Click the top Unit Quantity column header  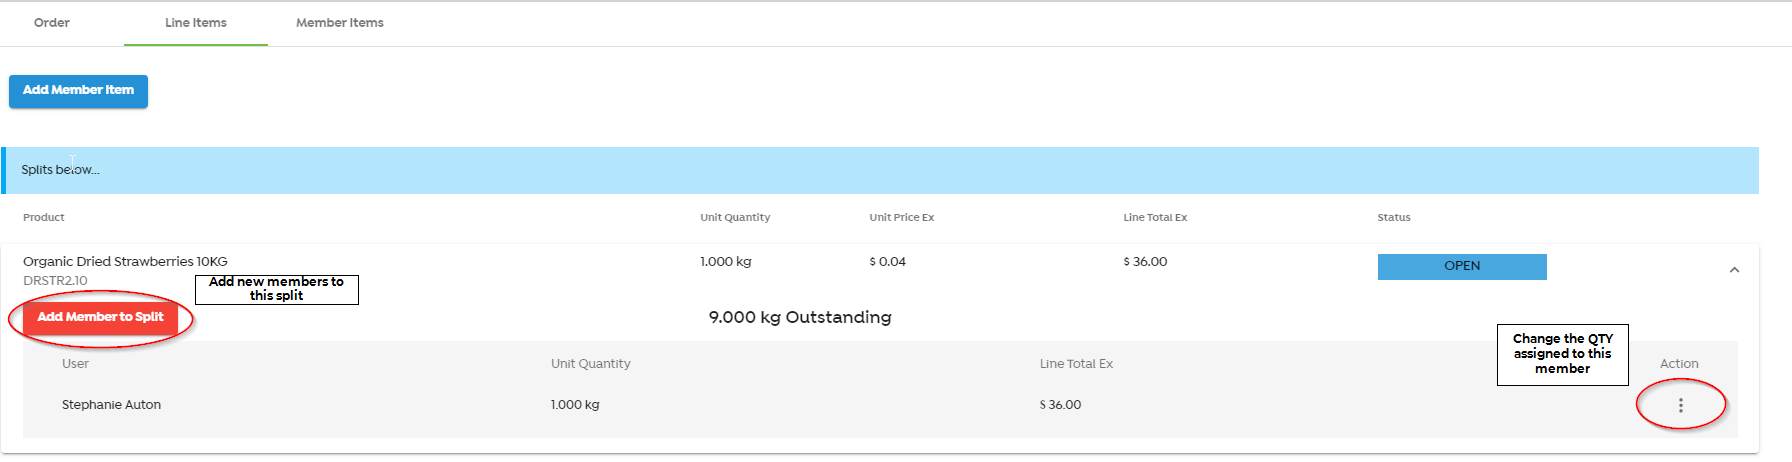coord(735,217)
